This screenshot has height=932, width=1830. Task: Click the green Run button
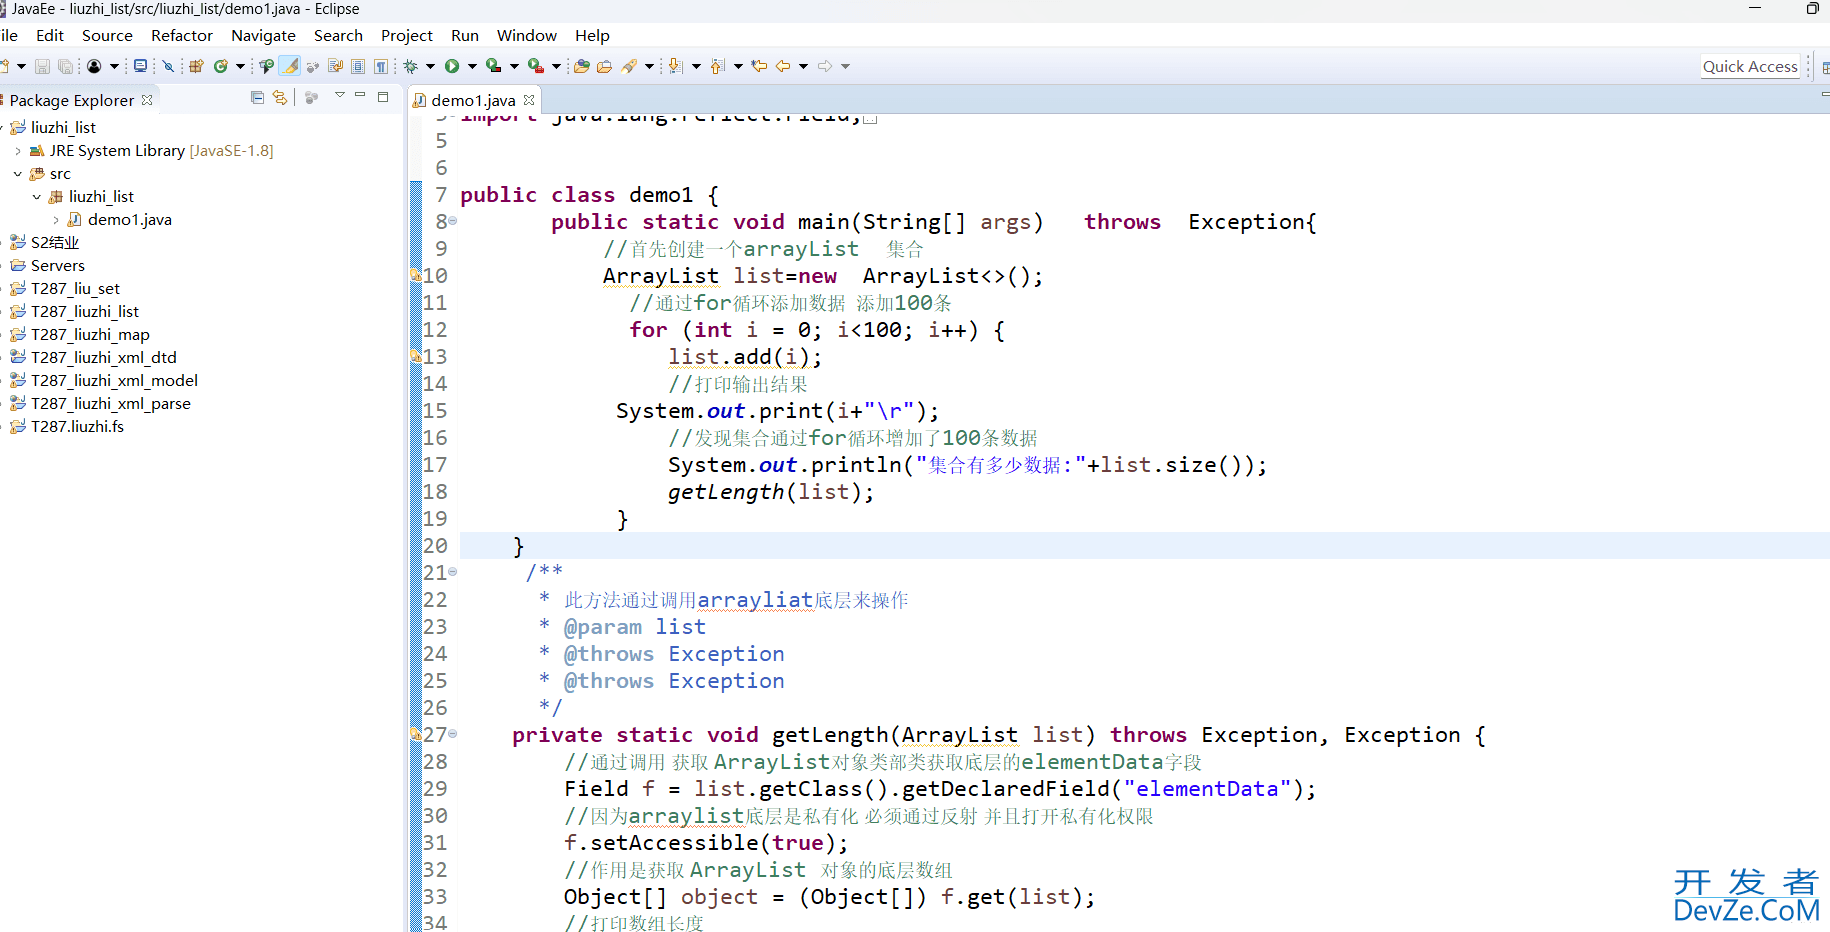452,66
